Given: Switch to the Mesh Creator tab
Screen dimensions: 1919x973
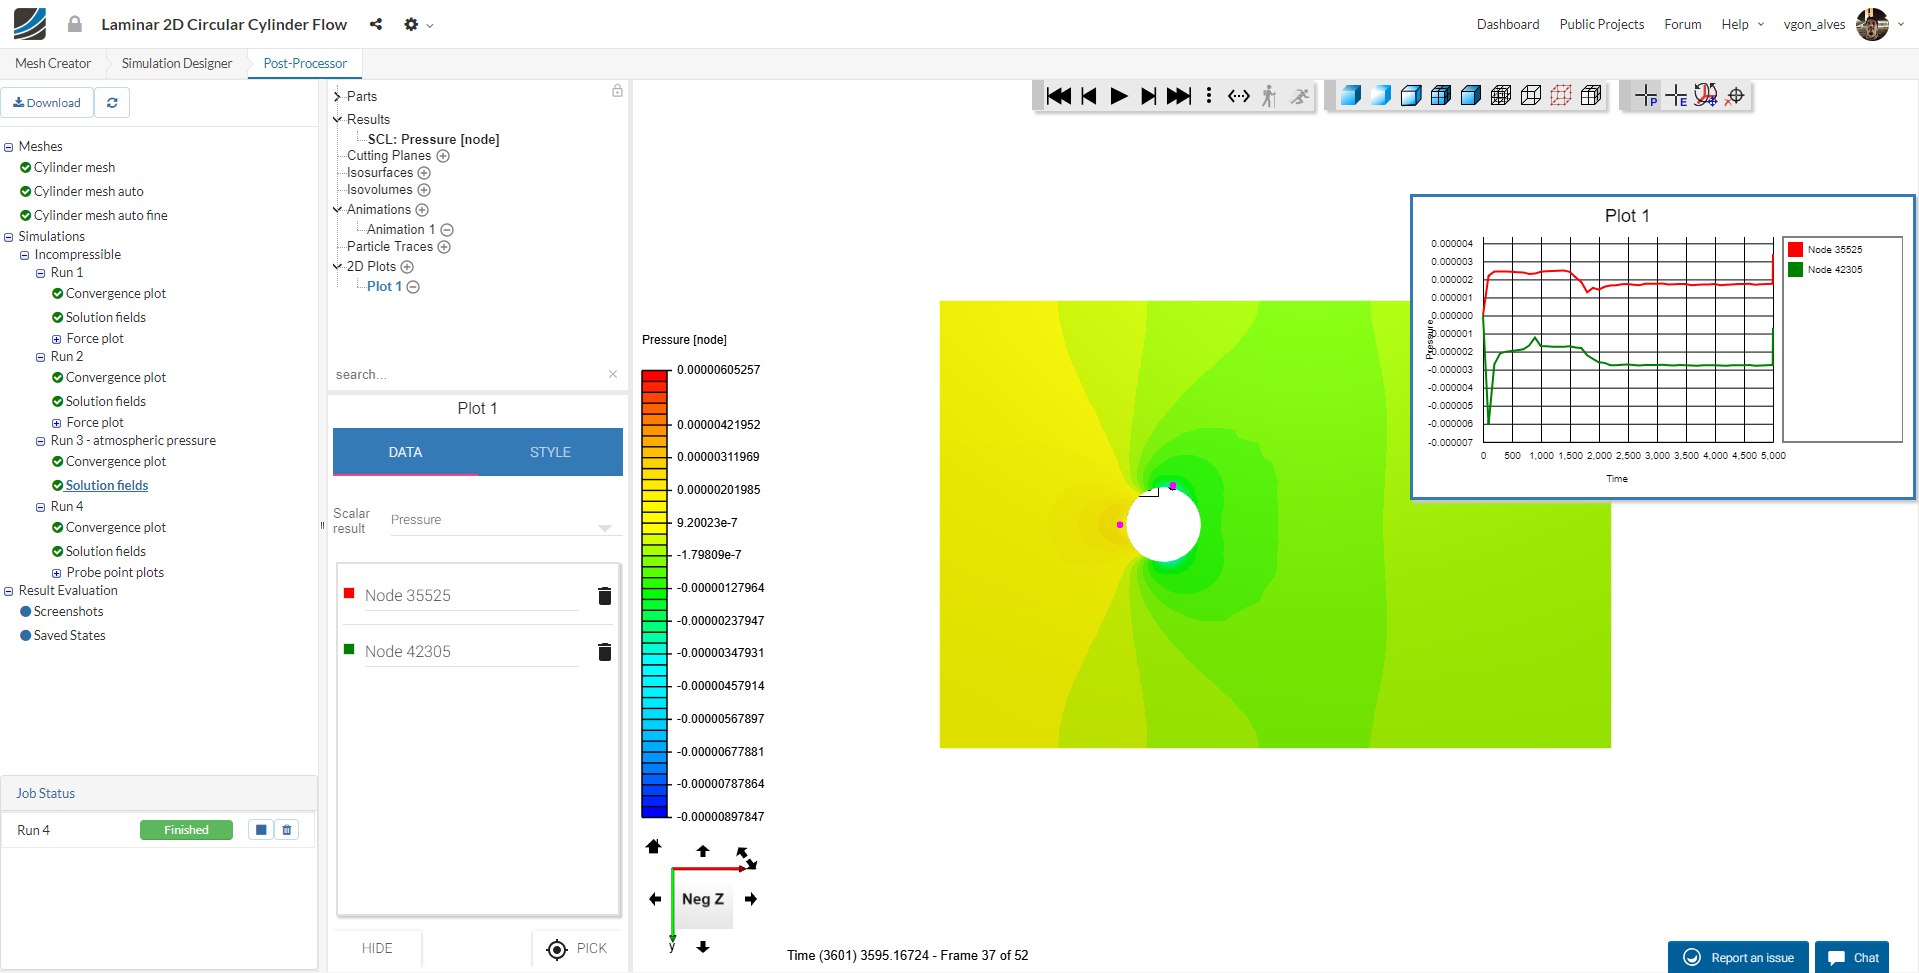Looking at the screenshot, I should [x=51, y=63].
